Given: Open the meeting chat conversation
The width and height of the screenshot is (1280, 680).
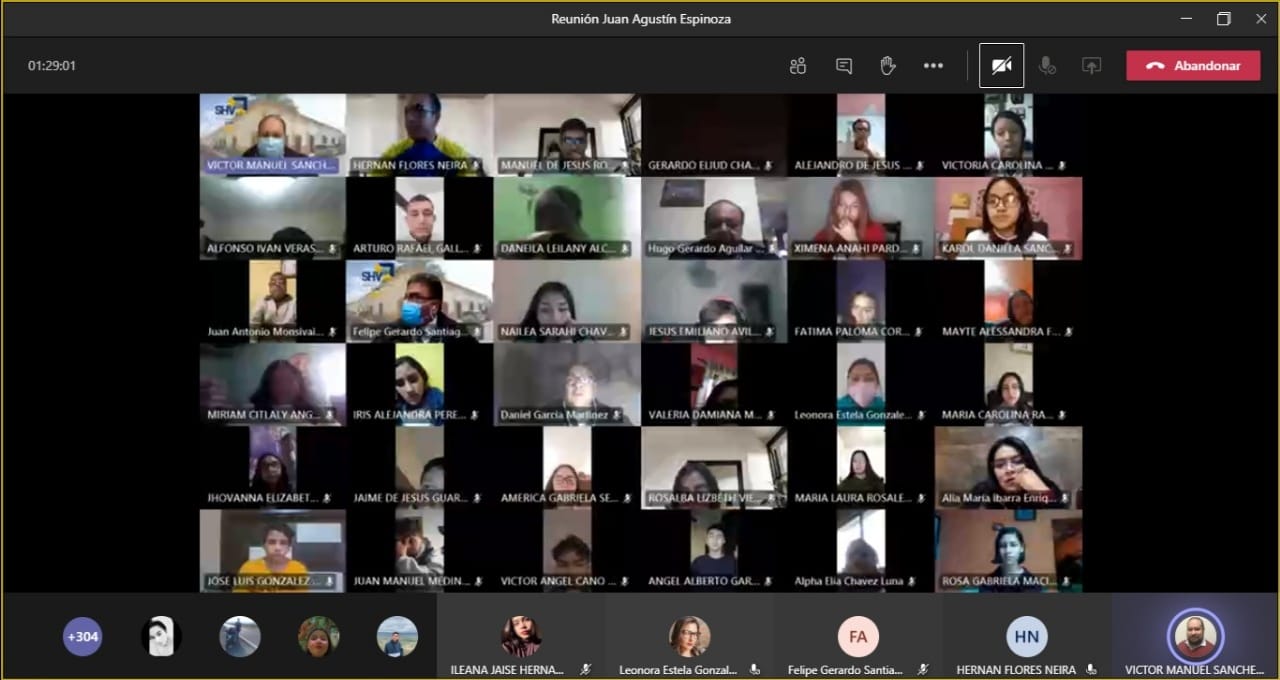Looking at the screenshot, I should click(x=843, y=66).
